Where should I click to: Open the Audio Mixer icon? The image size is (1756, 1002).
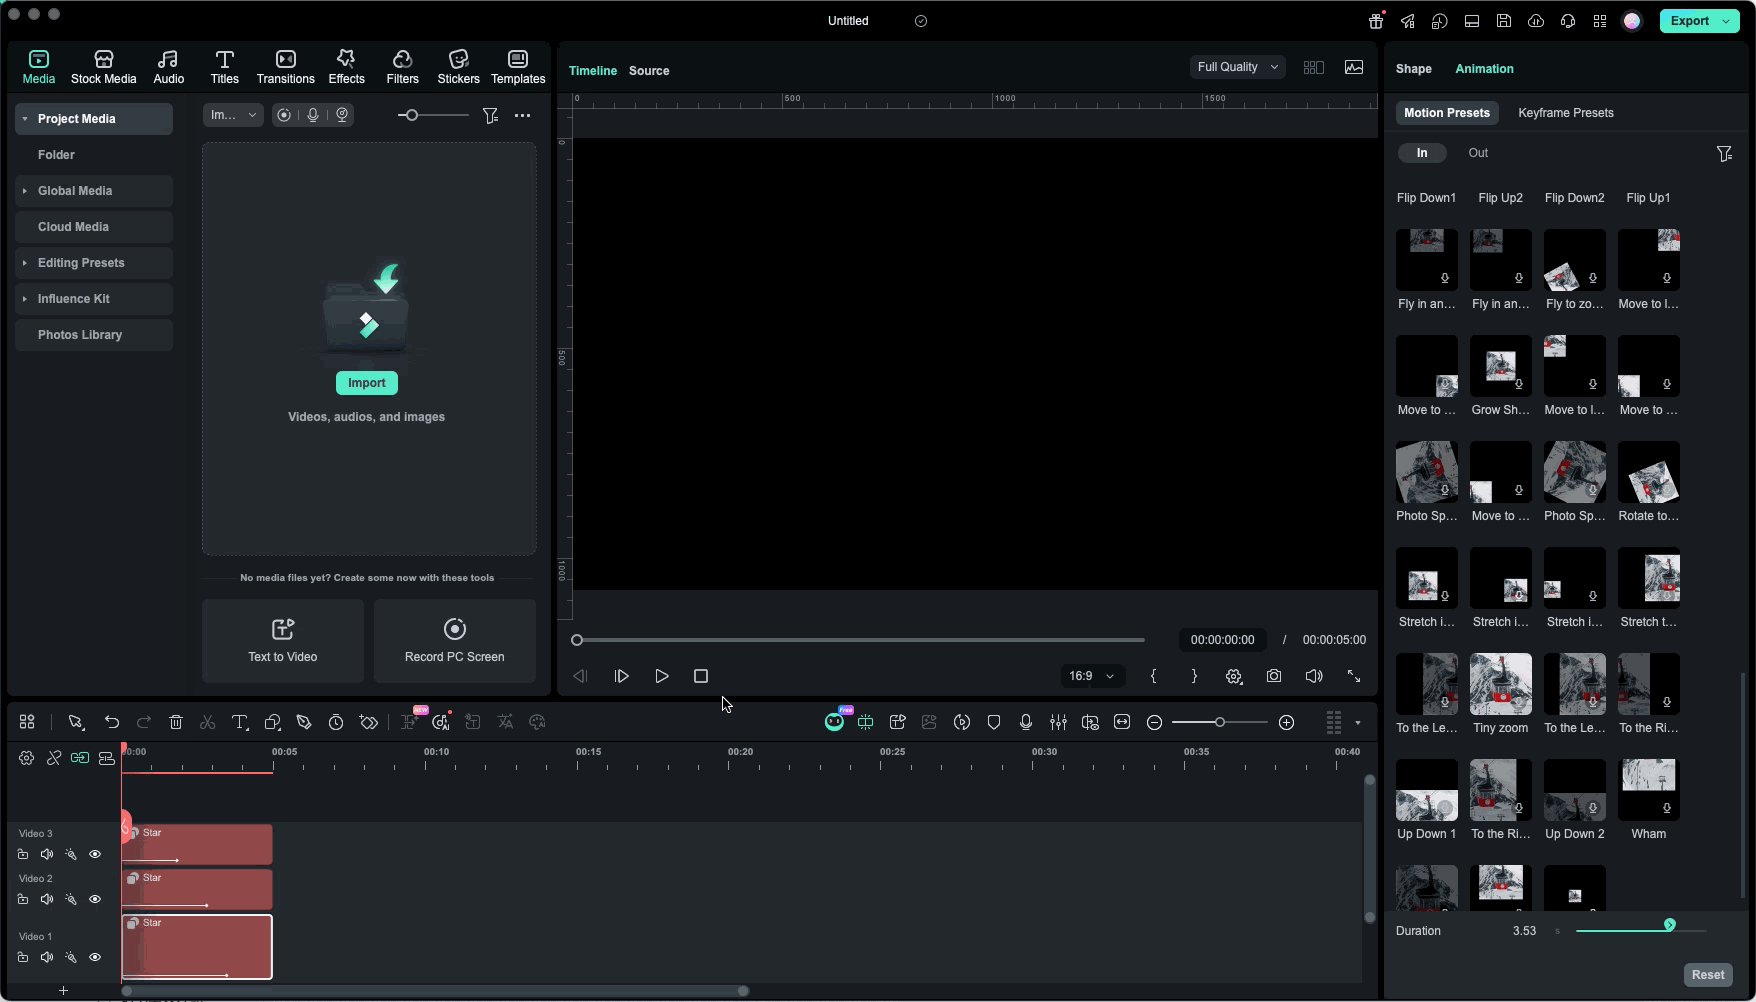[x=1058, y=722]
